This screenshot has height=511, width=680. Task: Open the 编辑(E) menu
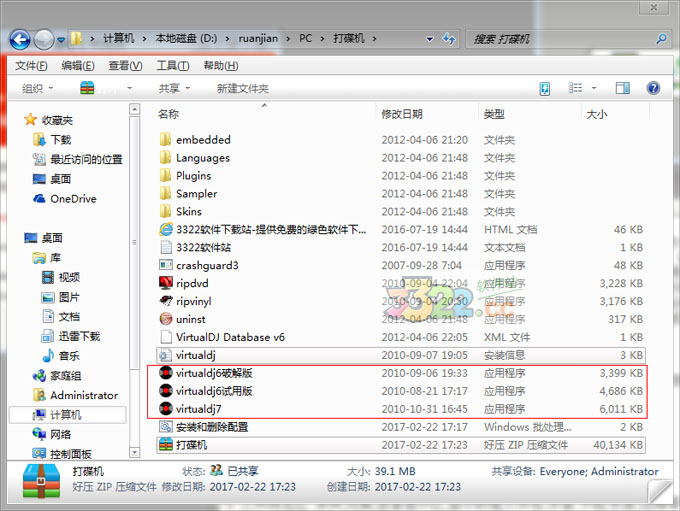pyautogui.click(x=78, y=66)
